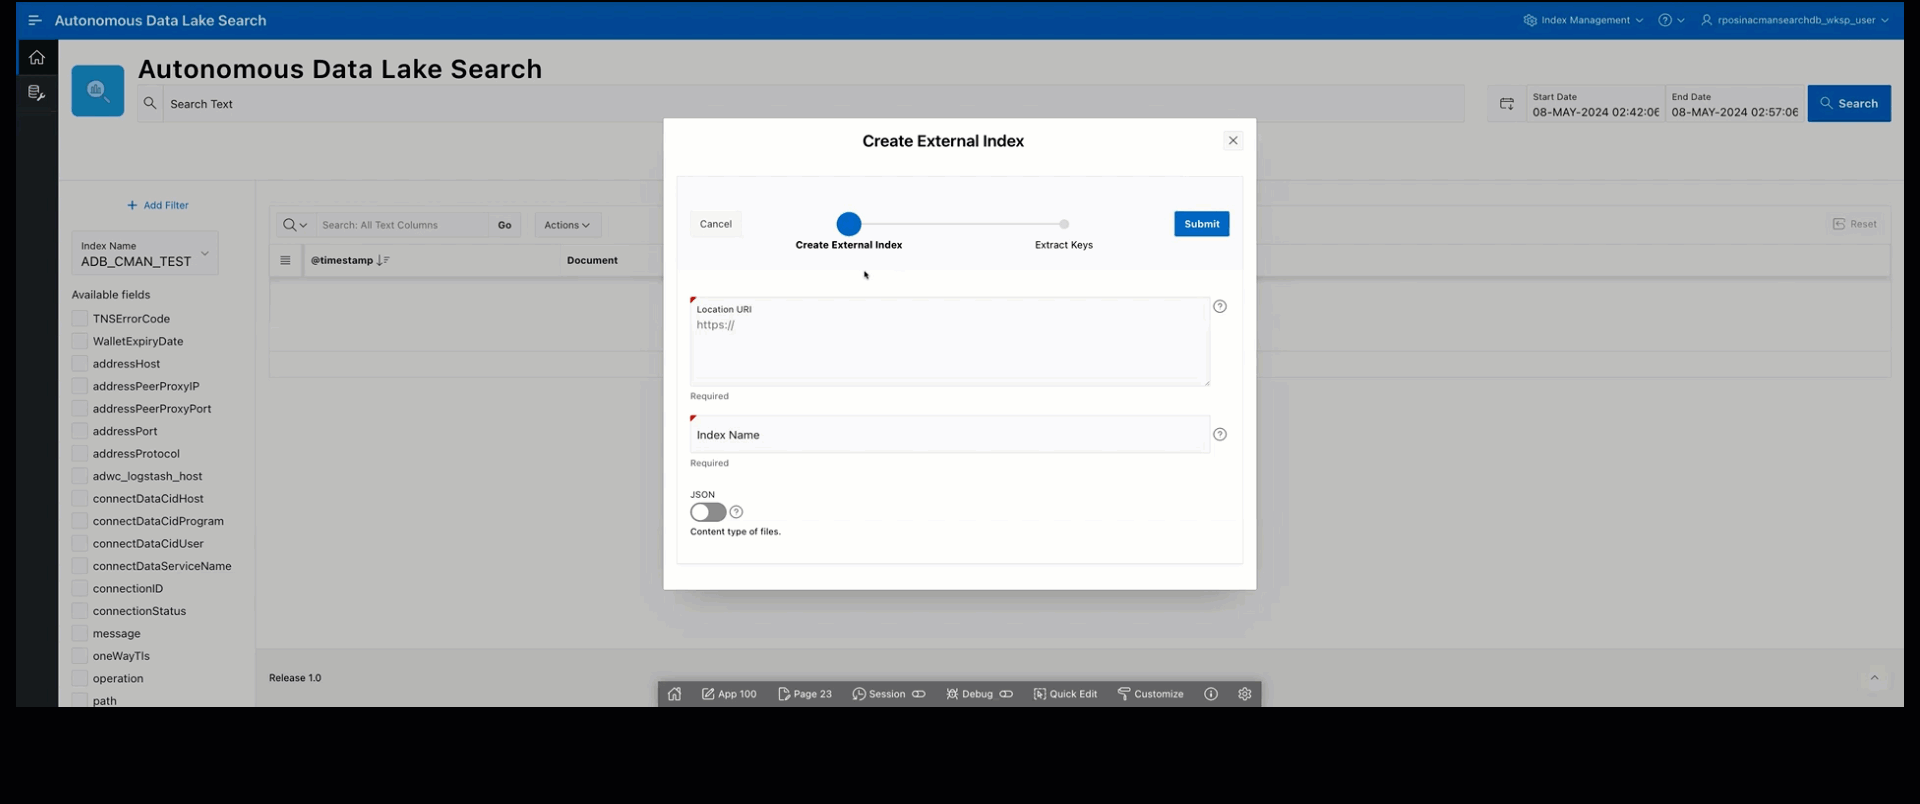This screenshot has width=1920, height=804.
Task: Click the Go button
Action: click(505, 225)
